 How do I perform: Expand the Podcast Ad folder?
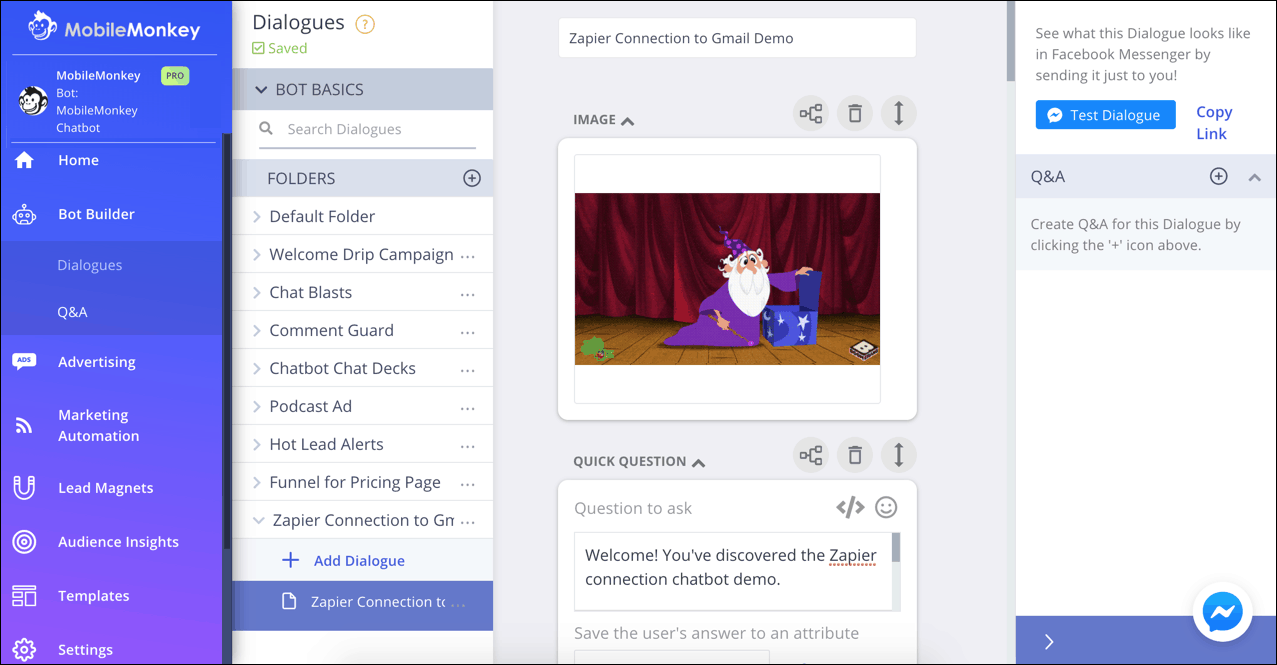click(257, 406)
